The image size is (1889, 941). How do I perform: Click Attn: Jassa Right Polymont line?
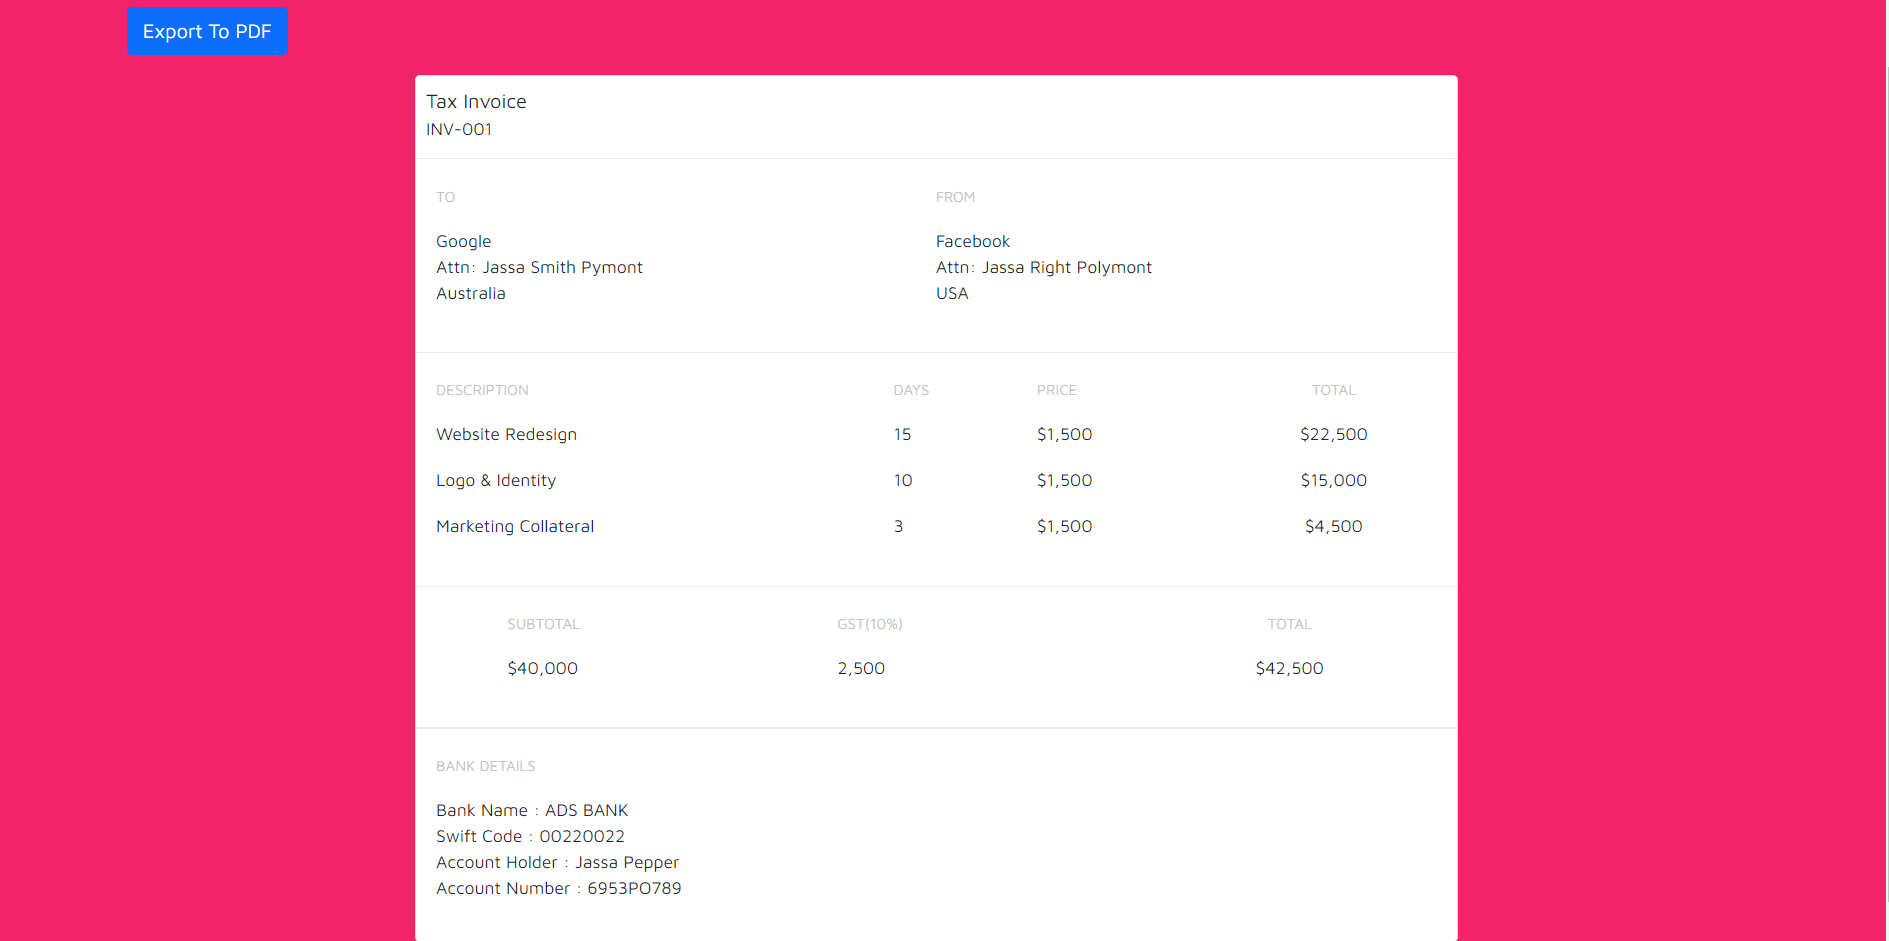coord(1043,268)
